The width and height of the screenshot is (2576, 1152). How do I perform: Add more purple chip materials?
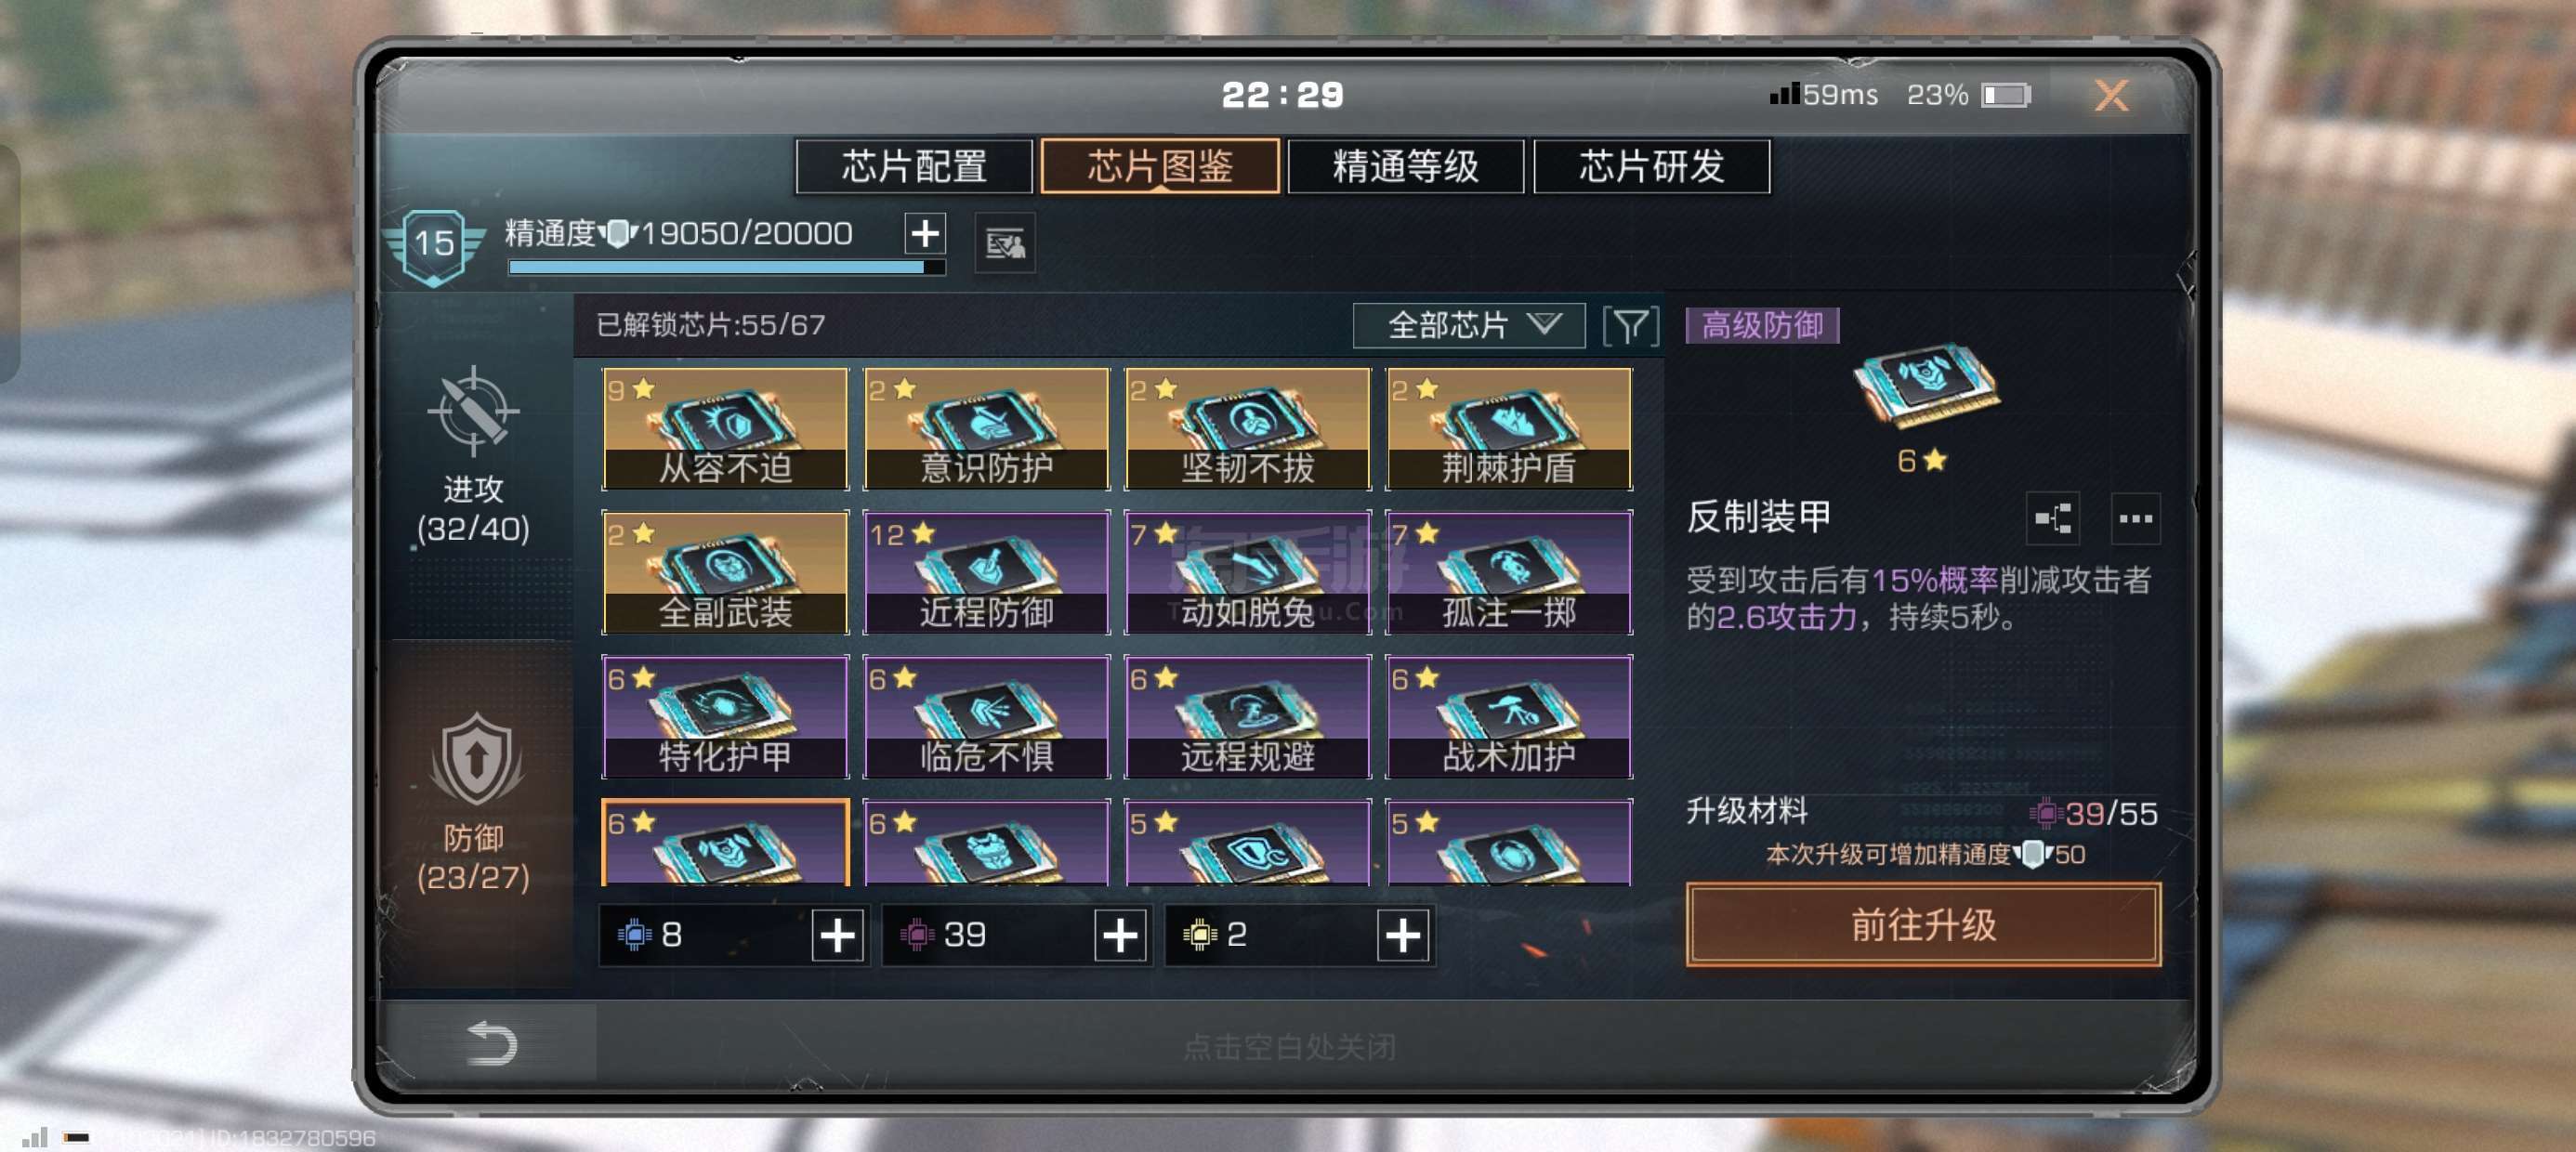pos(1120,935)
